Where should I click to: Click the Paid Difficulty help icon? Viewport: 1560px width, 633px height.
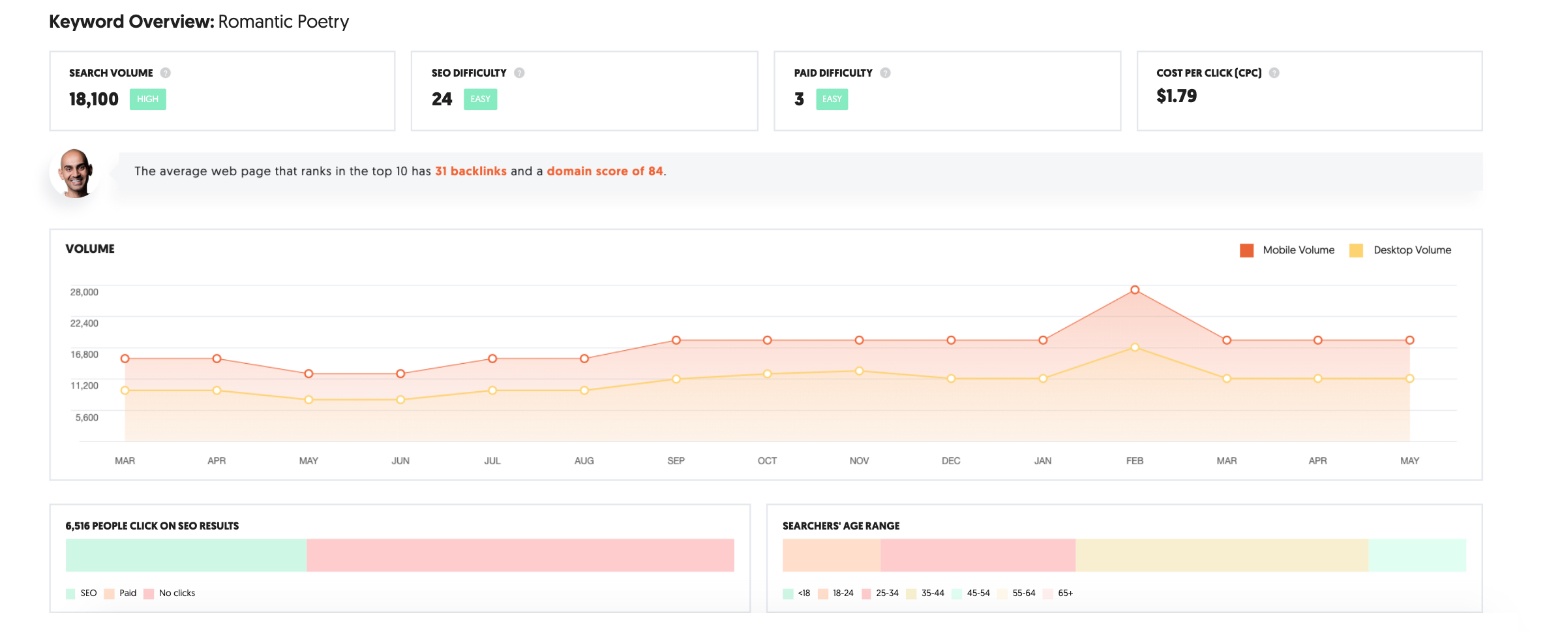click(x=885, y=73)
